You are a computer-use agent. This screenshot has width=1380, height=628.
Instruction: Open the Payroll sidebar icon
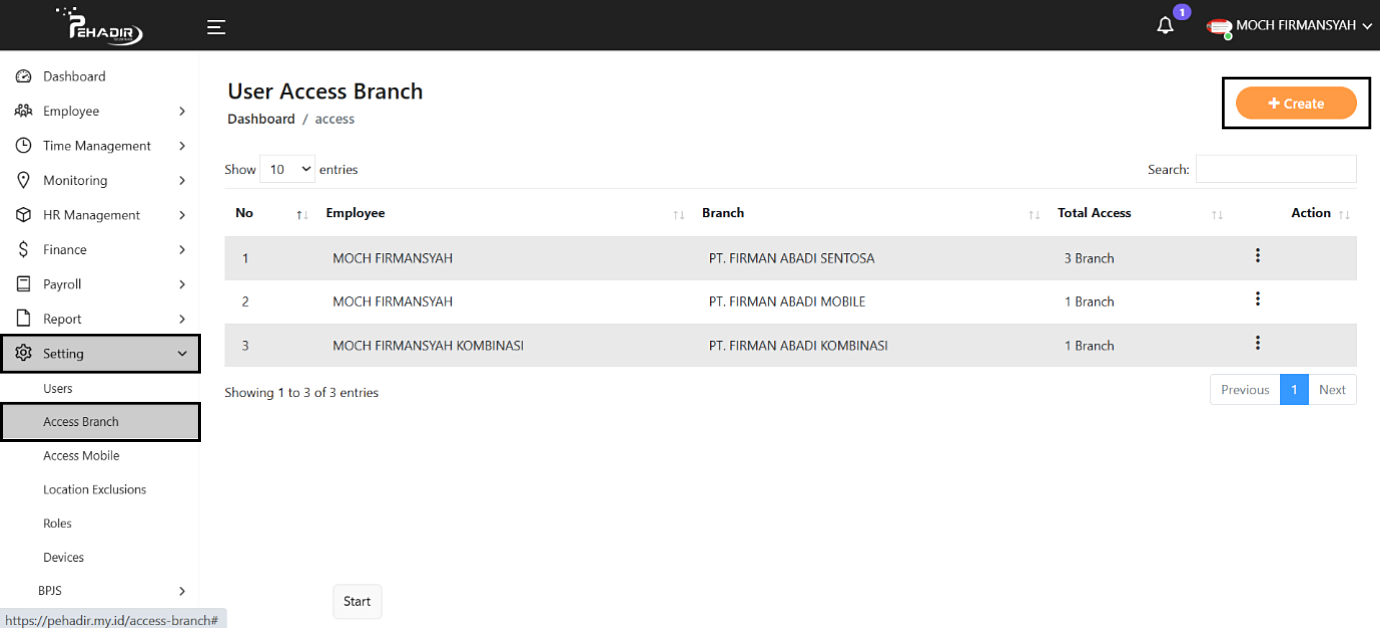(22, 284)
